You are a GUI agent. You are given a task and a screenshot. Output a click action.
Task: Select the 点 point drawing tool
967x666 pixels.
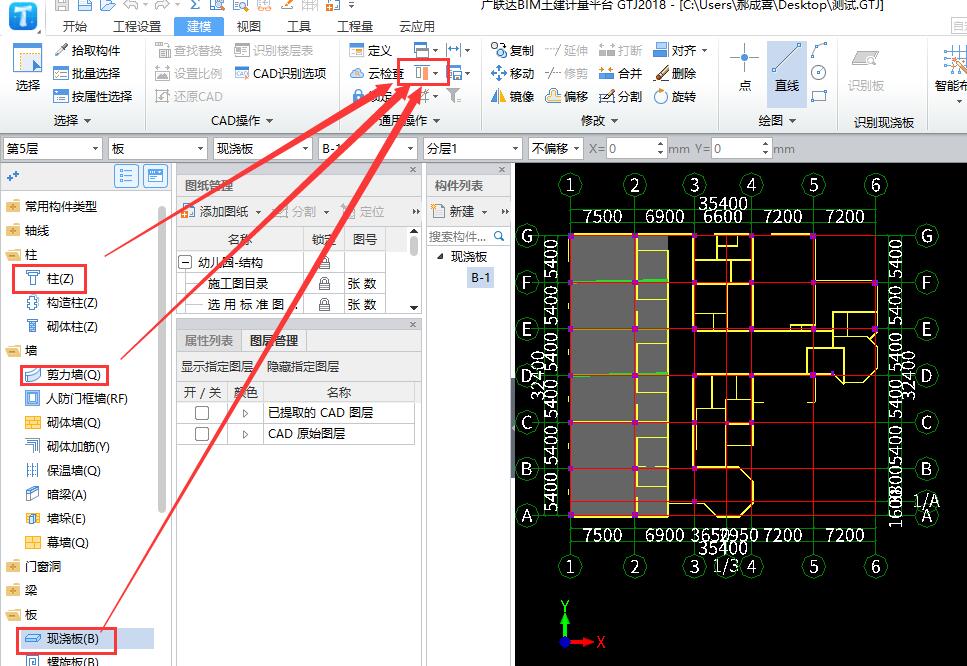click(x=744, y=68)
